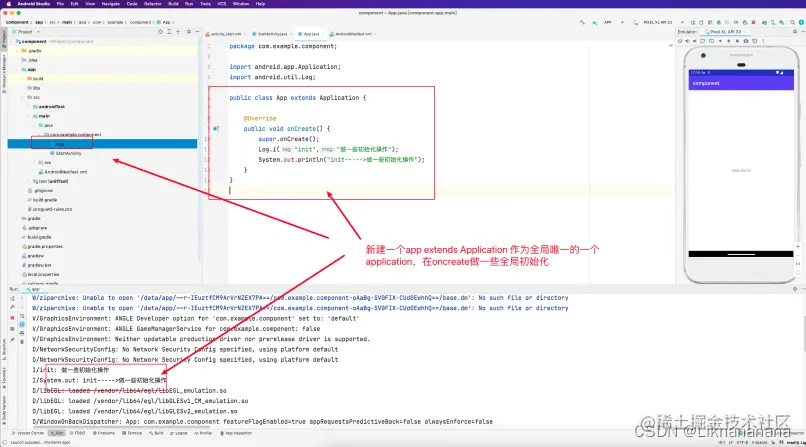Image resolution: width=806 pixels, height=447 pixels.
Task: Click the emulator screenshot camera icon
Action: pyautogui.click(x=746, y=41)
